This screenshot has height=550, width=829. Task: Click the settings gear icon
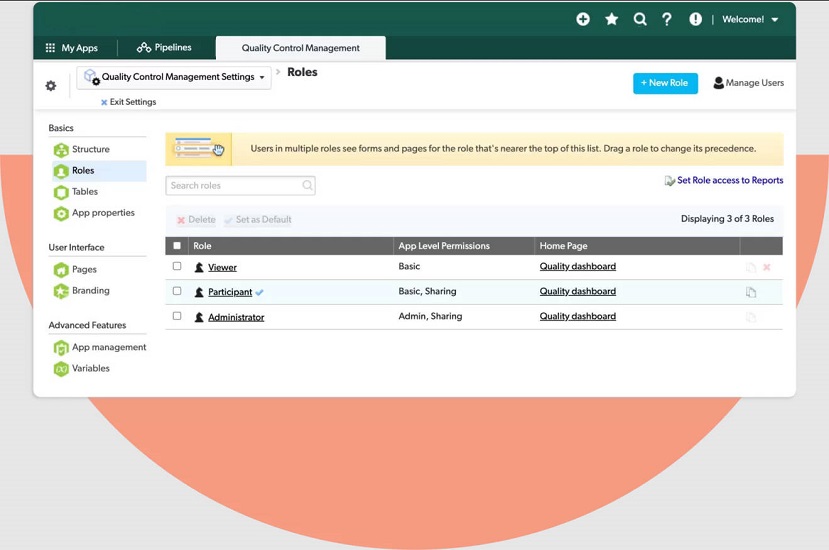(51, 86)
